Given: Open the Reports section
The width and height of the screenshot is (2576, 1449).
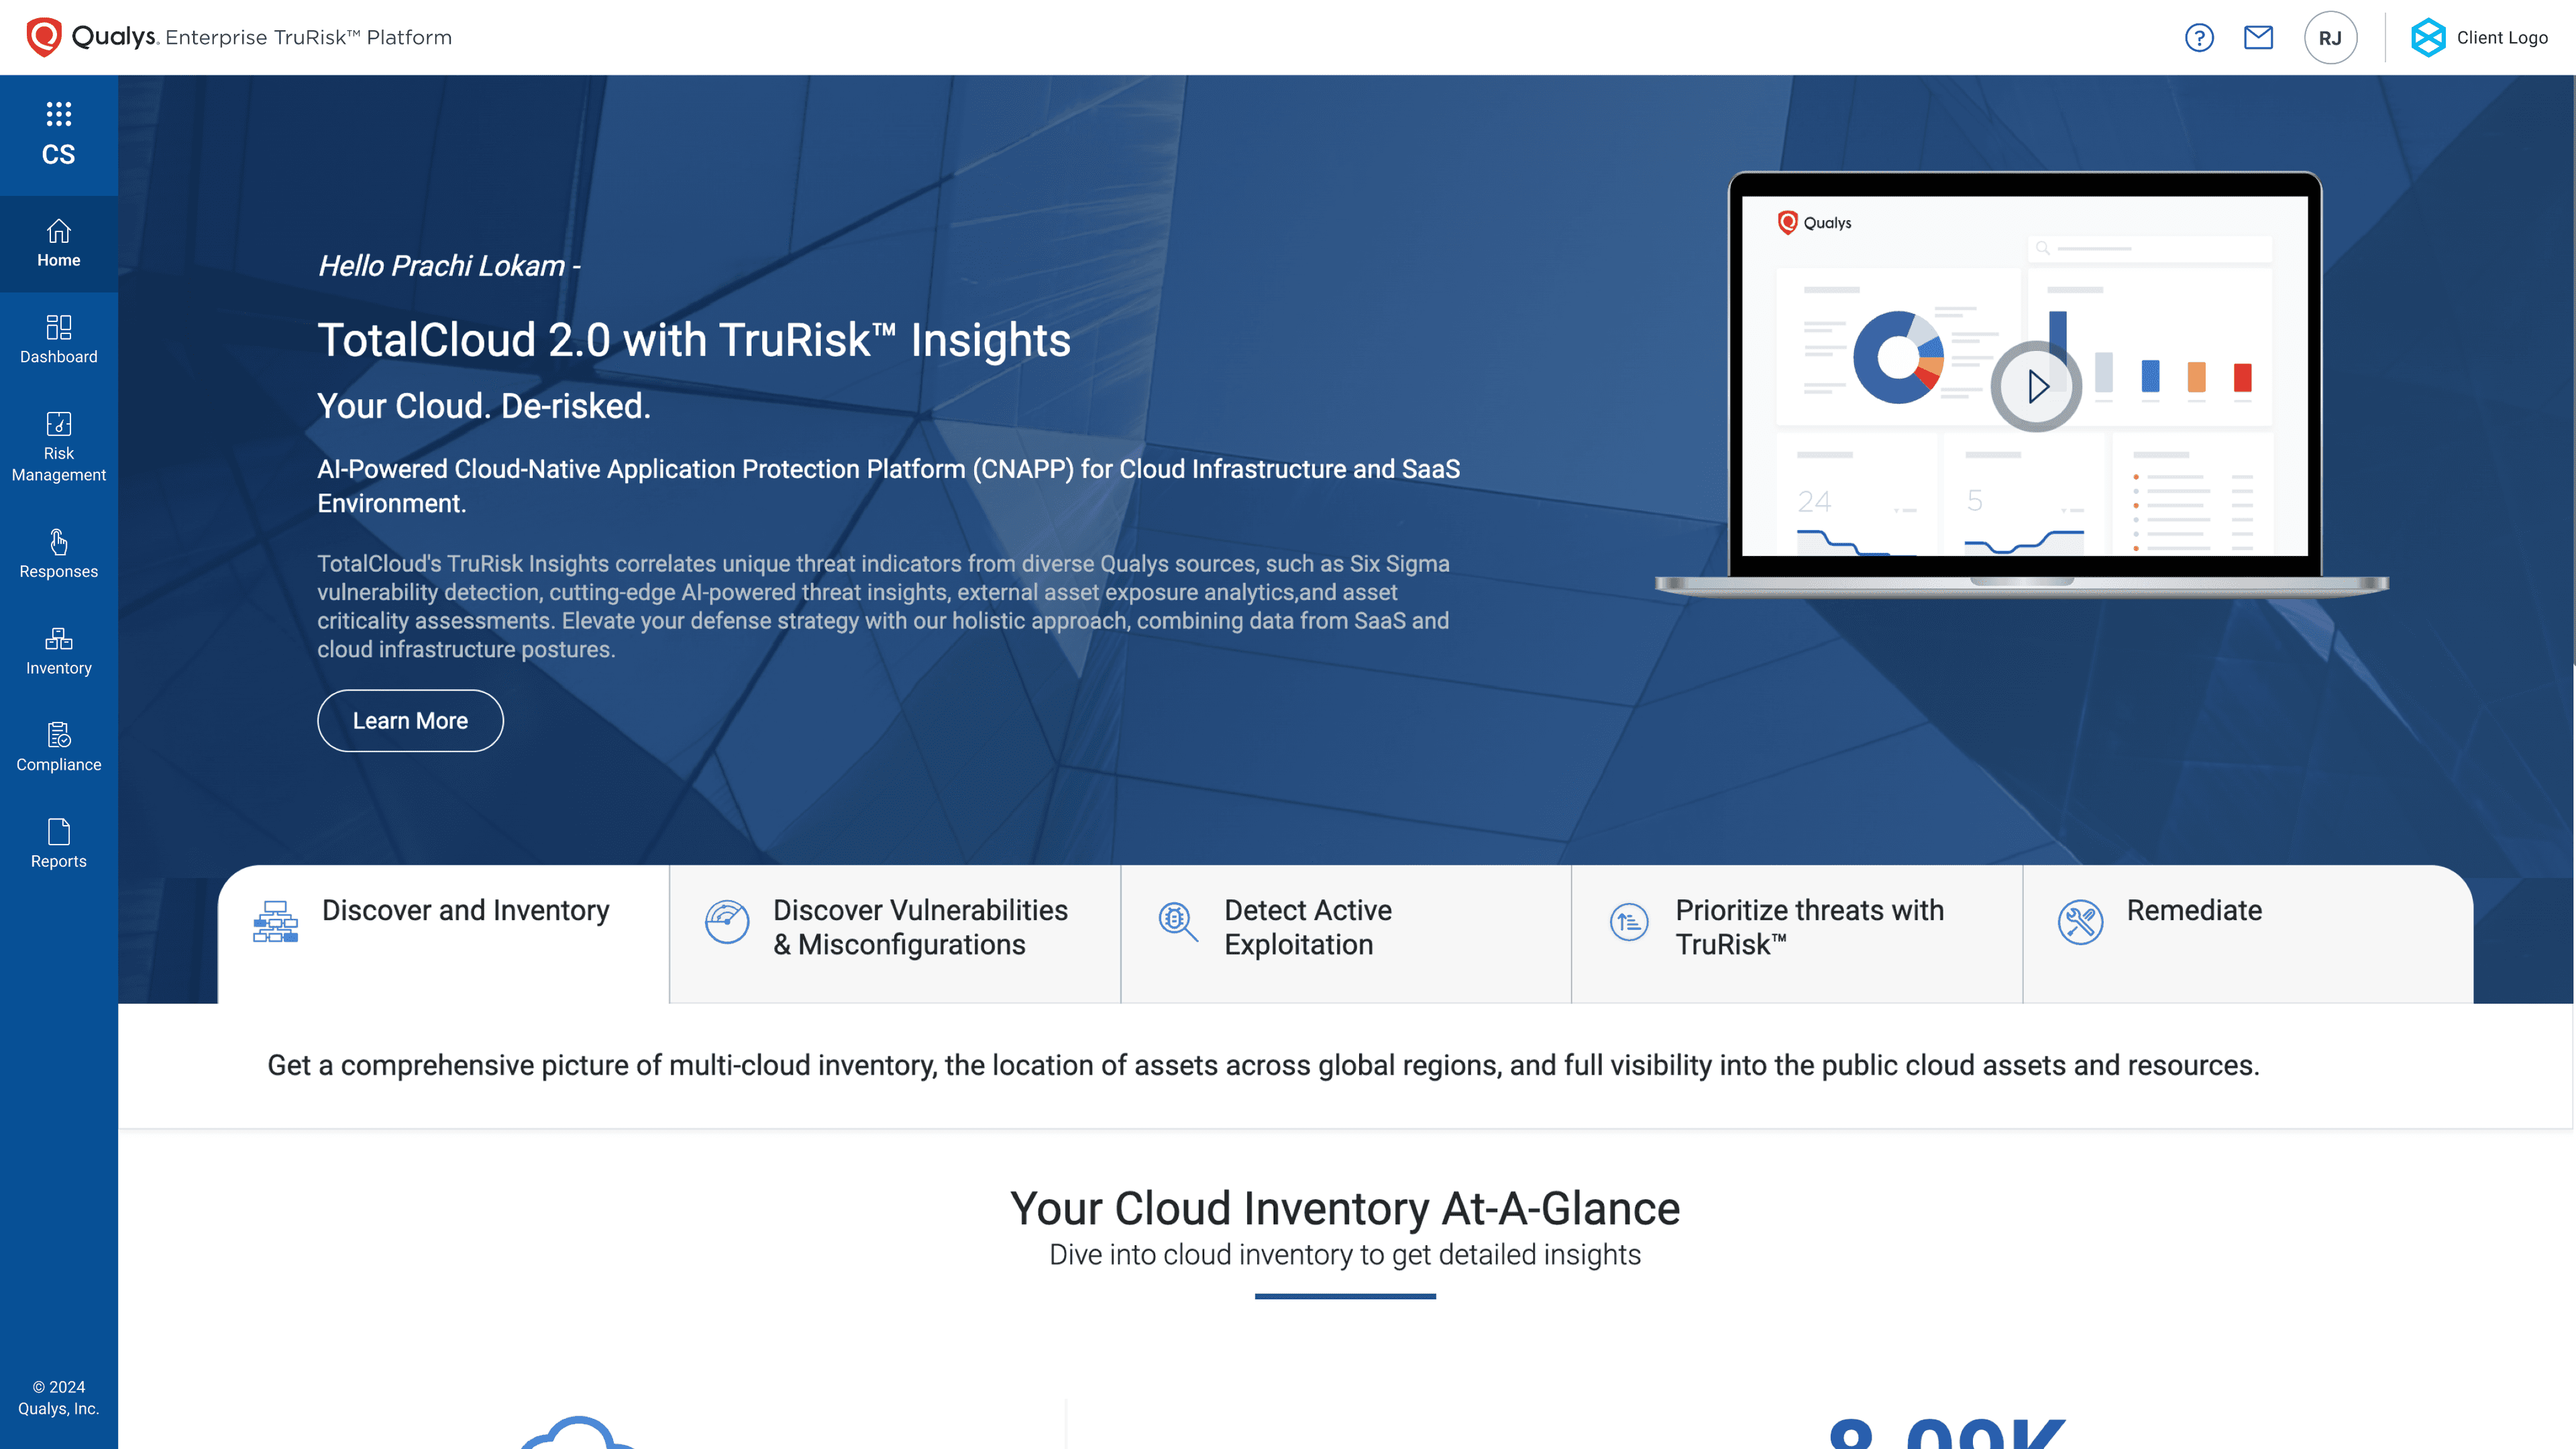Looking at the screenshot, I should [x=58, y=845].
